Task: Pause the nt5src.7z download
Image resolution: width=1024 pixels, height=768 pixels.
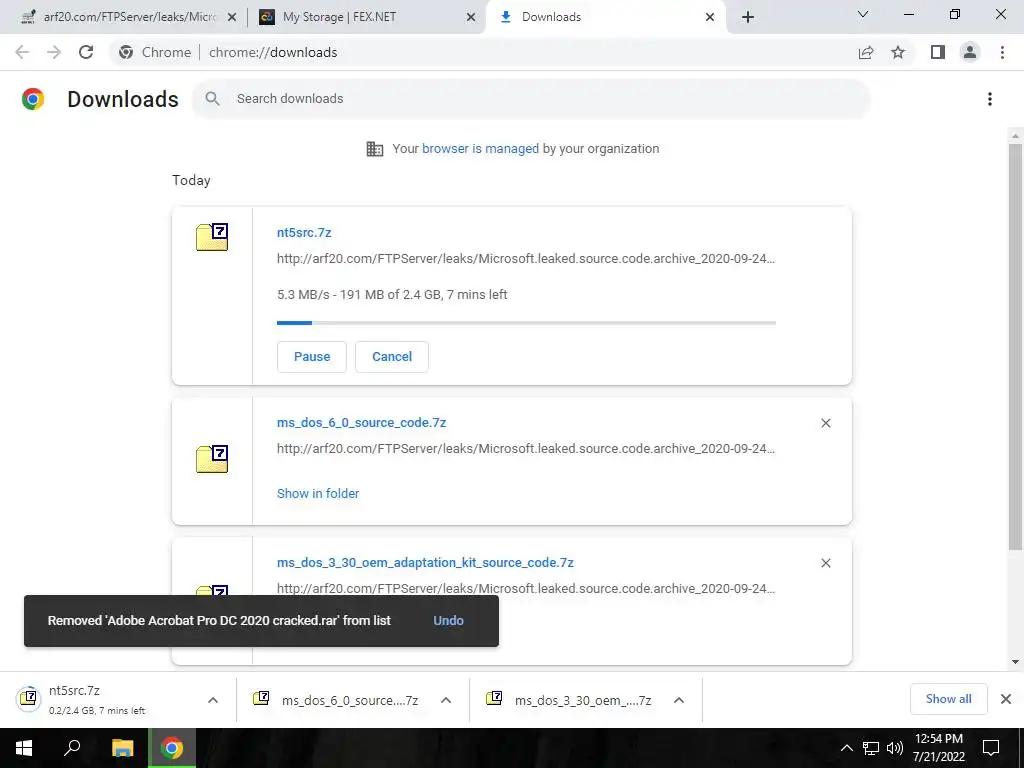Action: [x=312, y=357]
